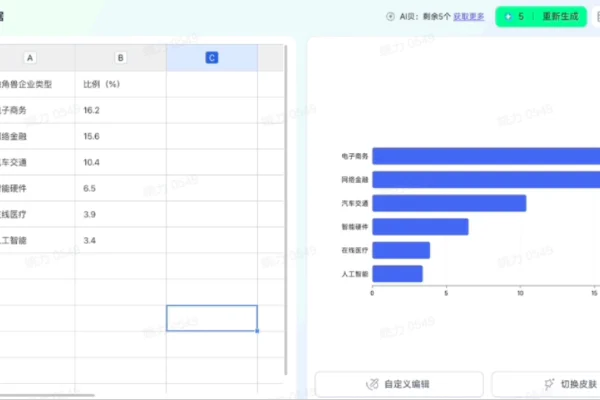
Task: Click the 企业类型 header cell in column A
Action: (38, 84)
